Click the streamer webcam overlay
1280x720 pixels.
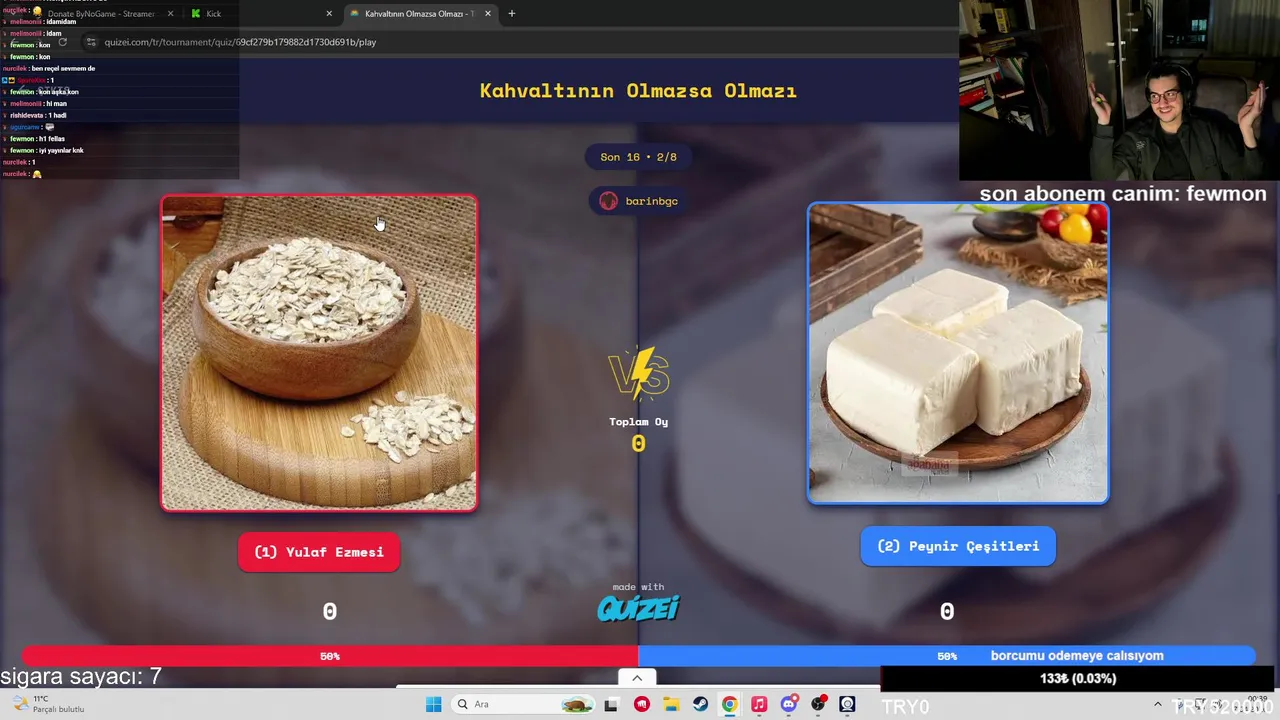coord(1119,90)
